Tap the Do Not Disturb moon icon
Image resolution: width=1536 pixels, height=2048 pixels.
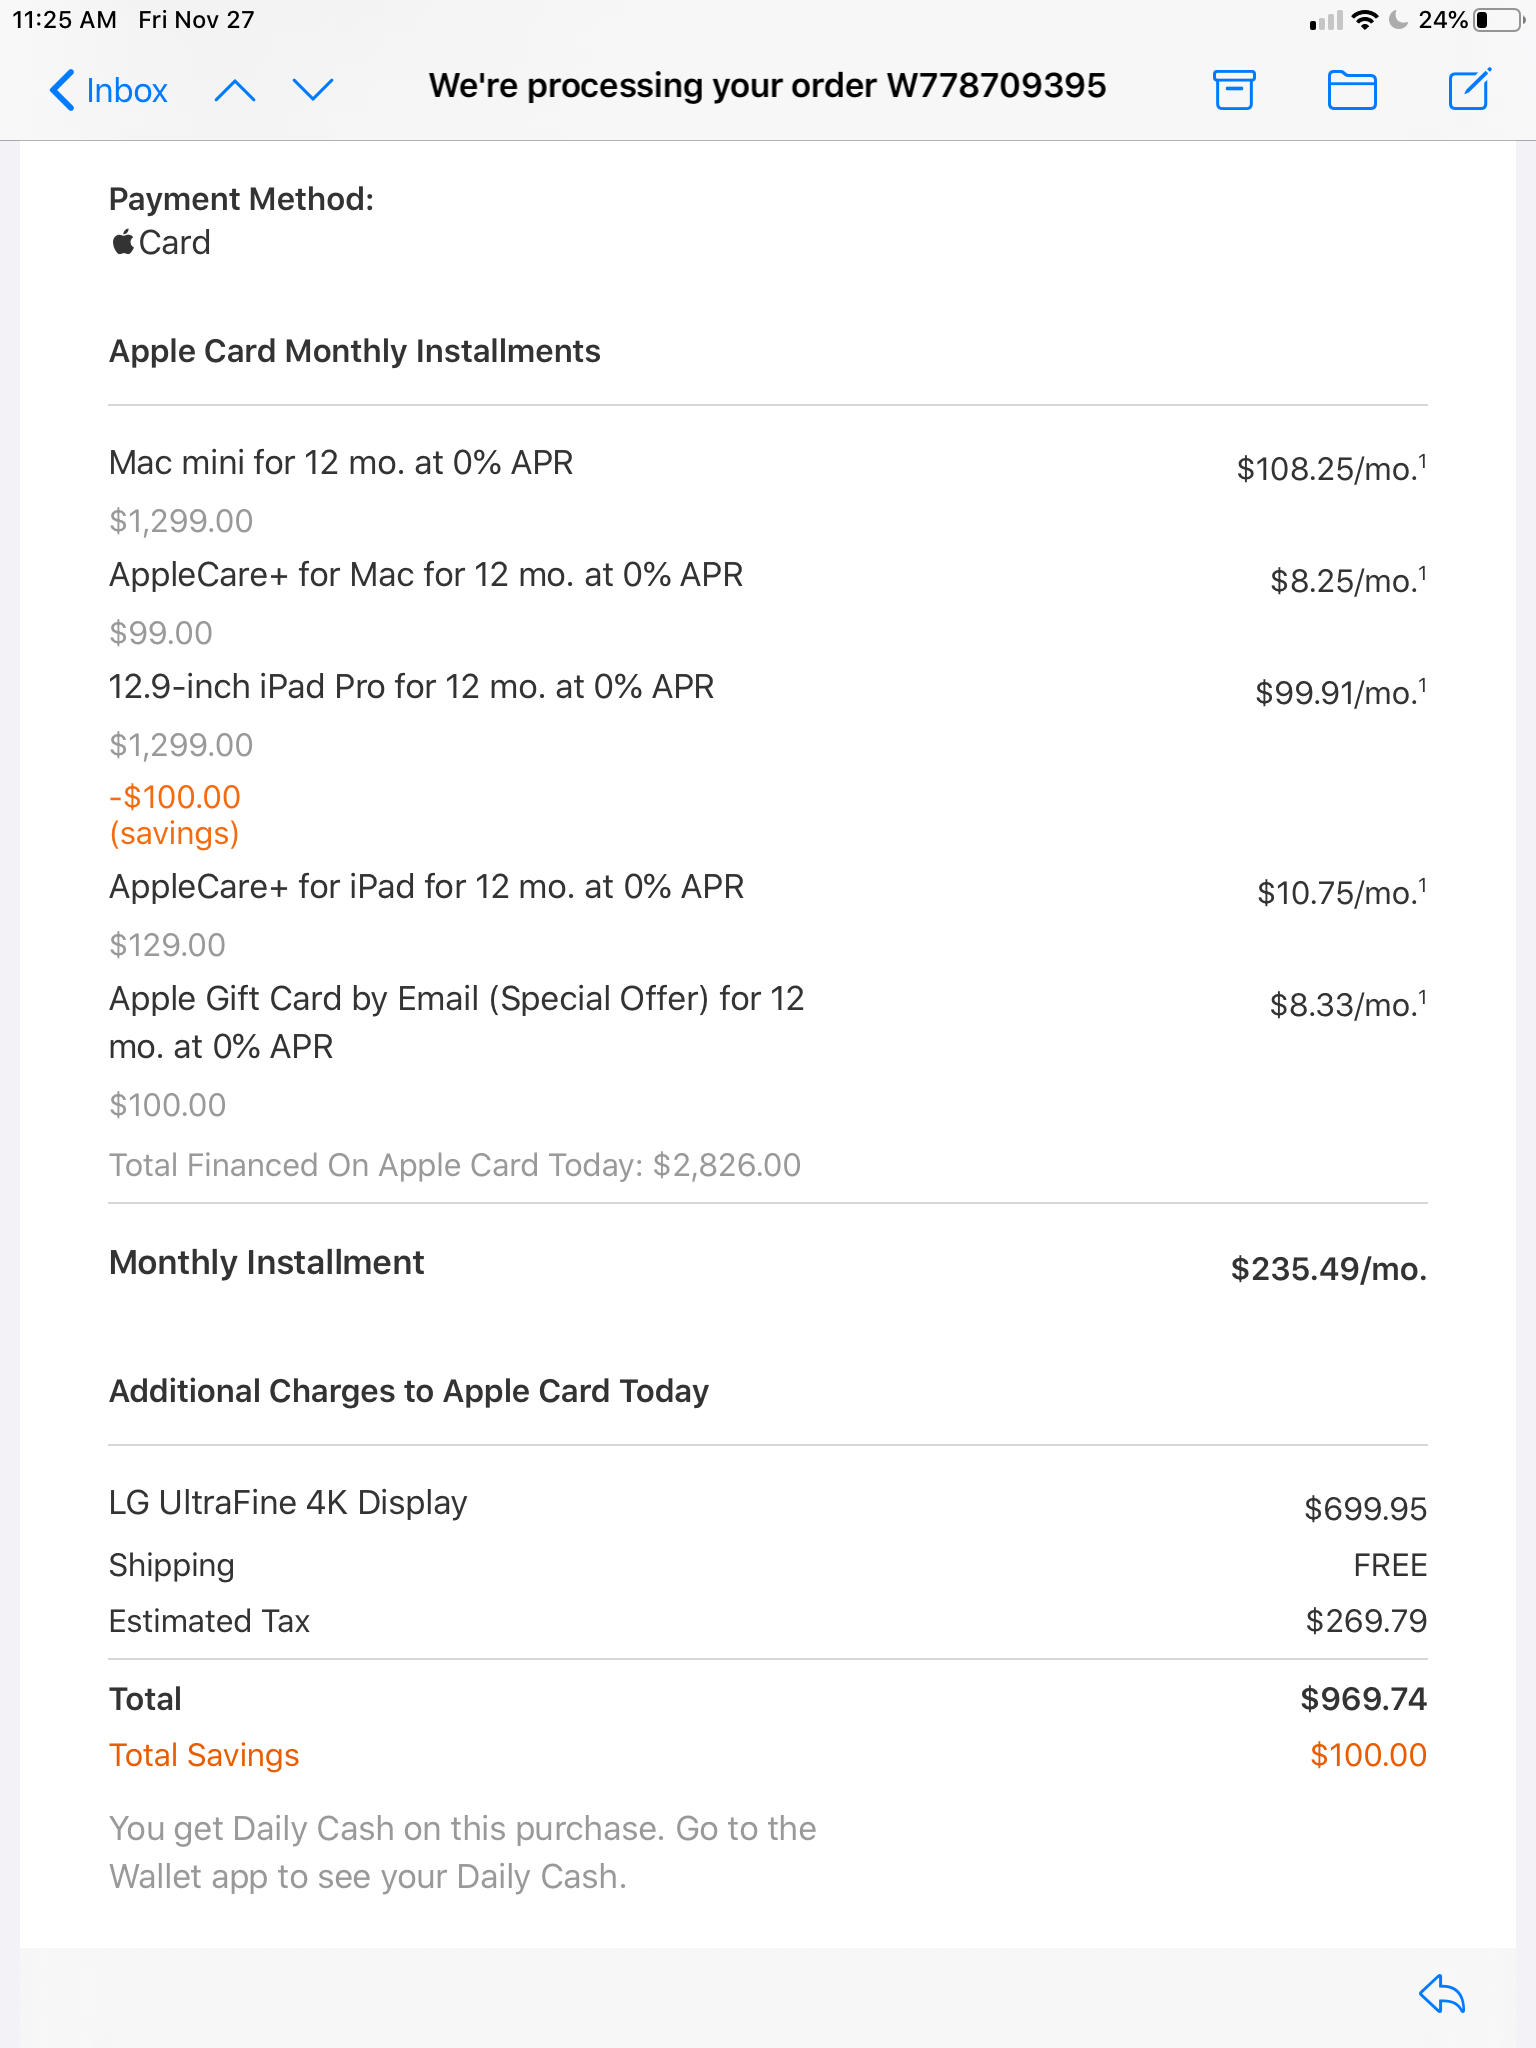(1399, 20)
